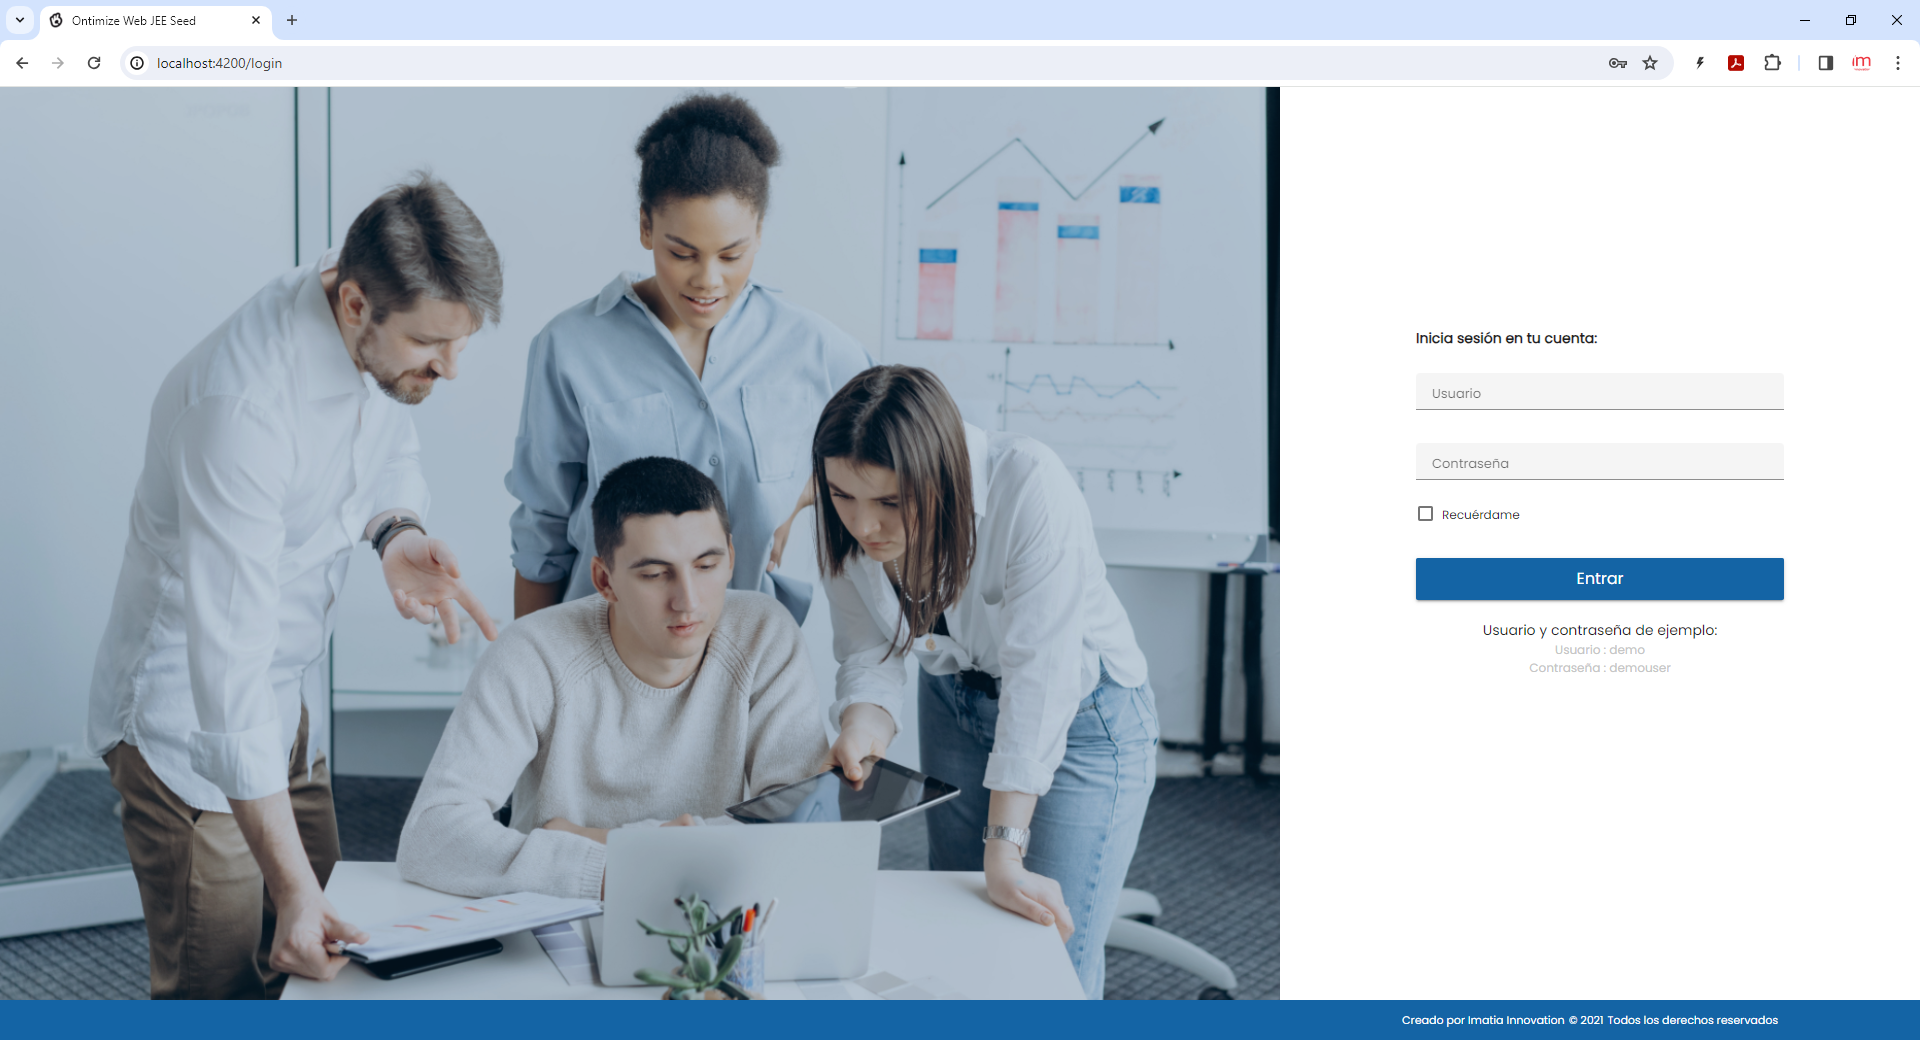Focus the Contraseña input field

(x=1599, y=462)
